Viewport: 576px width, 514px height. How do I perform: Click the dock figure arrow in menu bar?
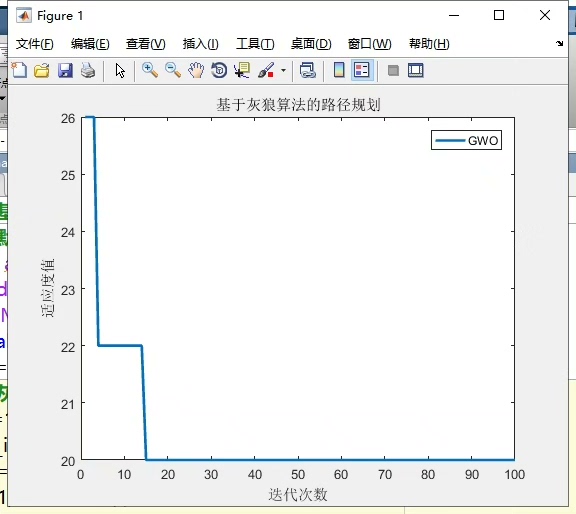click(x=559, y=43)
